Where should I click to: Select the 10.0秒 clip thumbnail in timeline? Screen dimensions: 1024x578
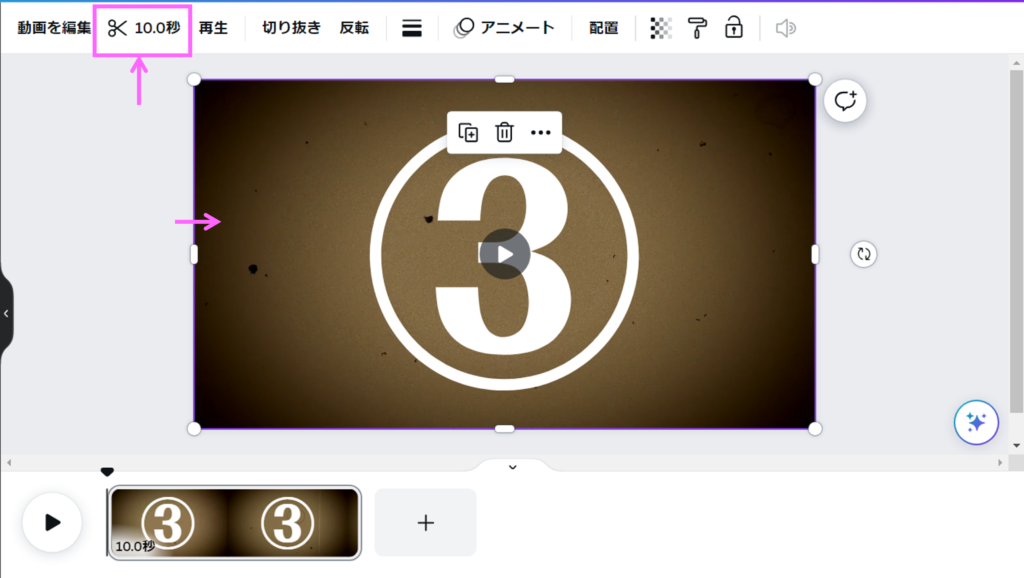point(234,522)
